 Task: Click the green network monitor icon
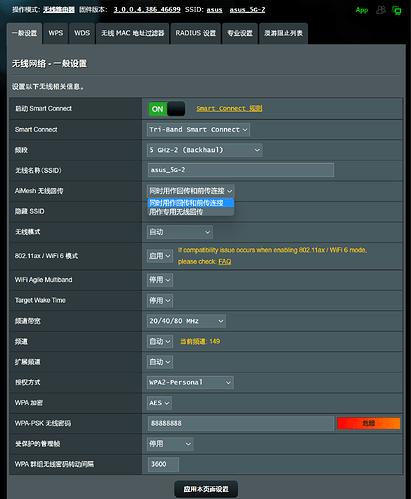[x=397, y=10]
